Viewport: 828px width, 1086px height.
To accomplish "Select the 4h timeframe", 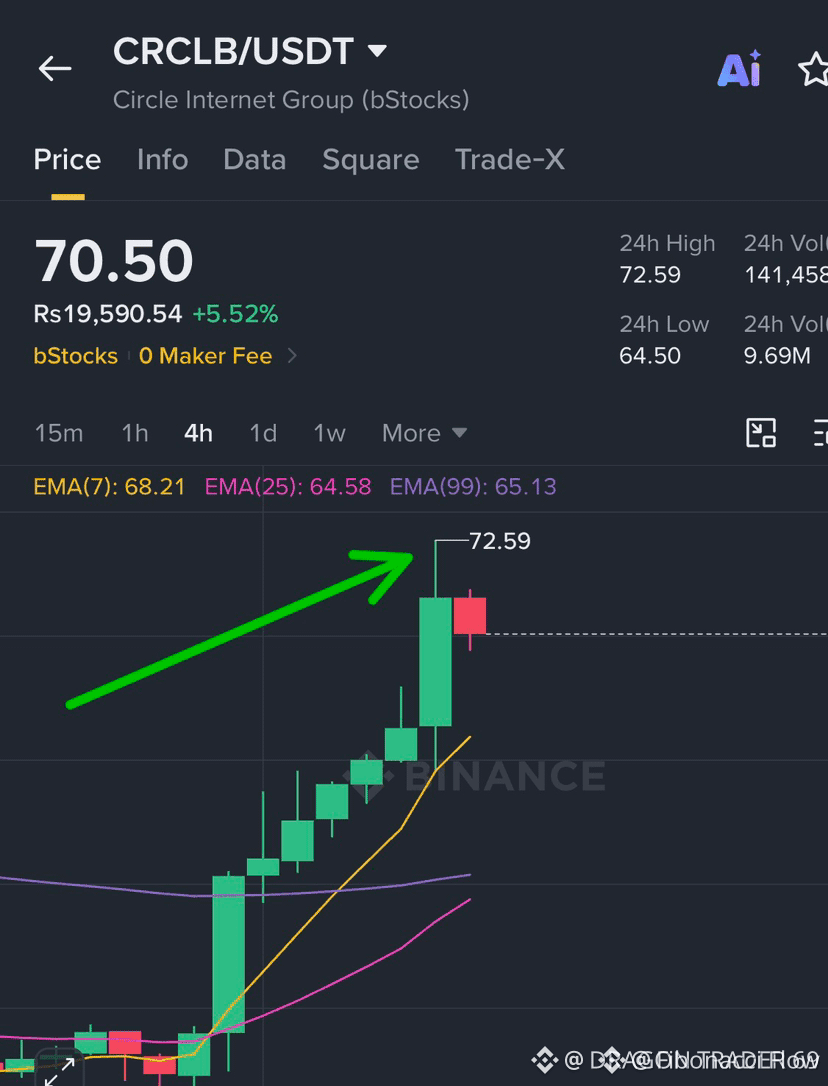I will point(198,434).
